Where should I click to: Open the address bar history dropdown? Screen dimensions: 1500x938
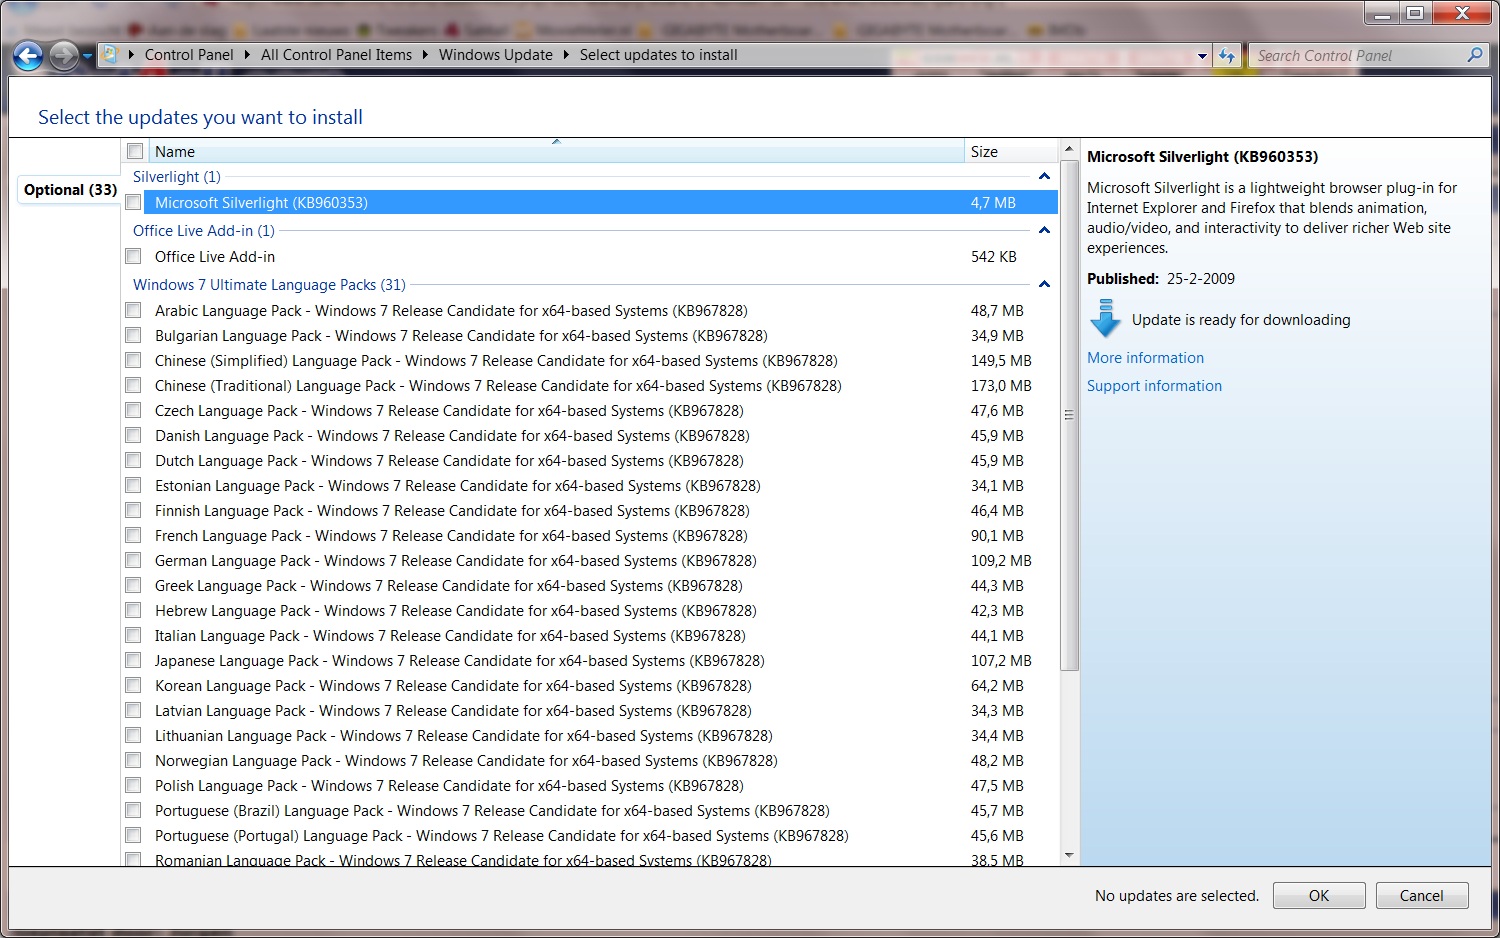click(1202, 56)
